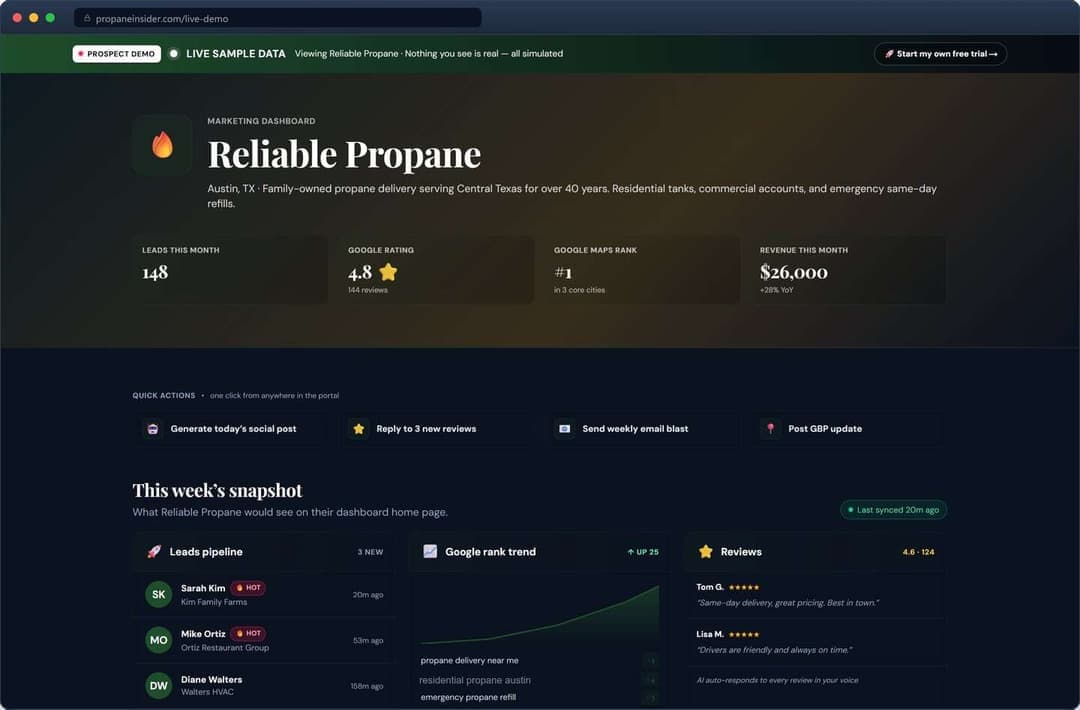Click the HOT badge next to Sarah Kim

click(x=248, y=587)
